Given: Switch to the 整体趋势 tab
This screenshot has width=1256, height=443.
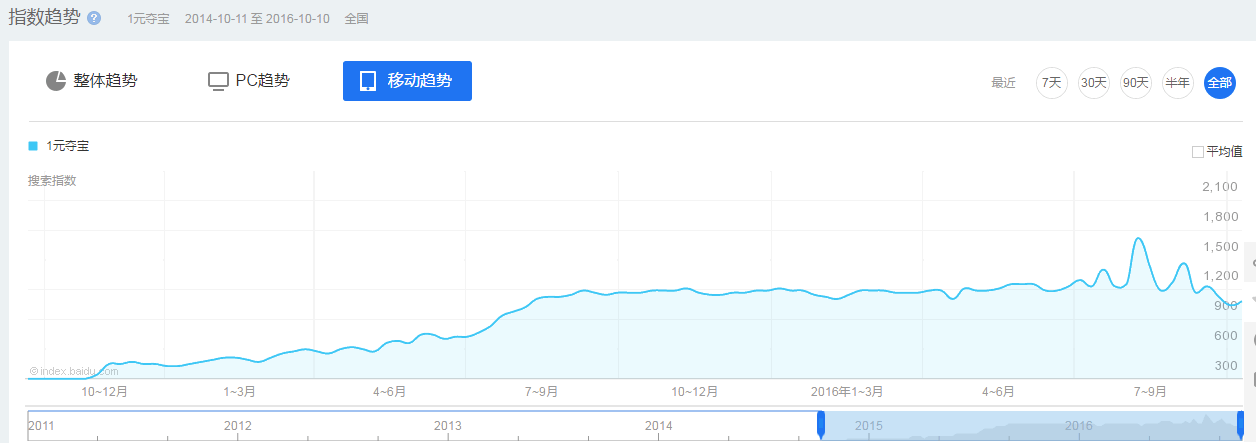Looking at the screenshot, I should 92,81.
